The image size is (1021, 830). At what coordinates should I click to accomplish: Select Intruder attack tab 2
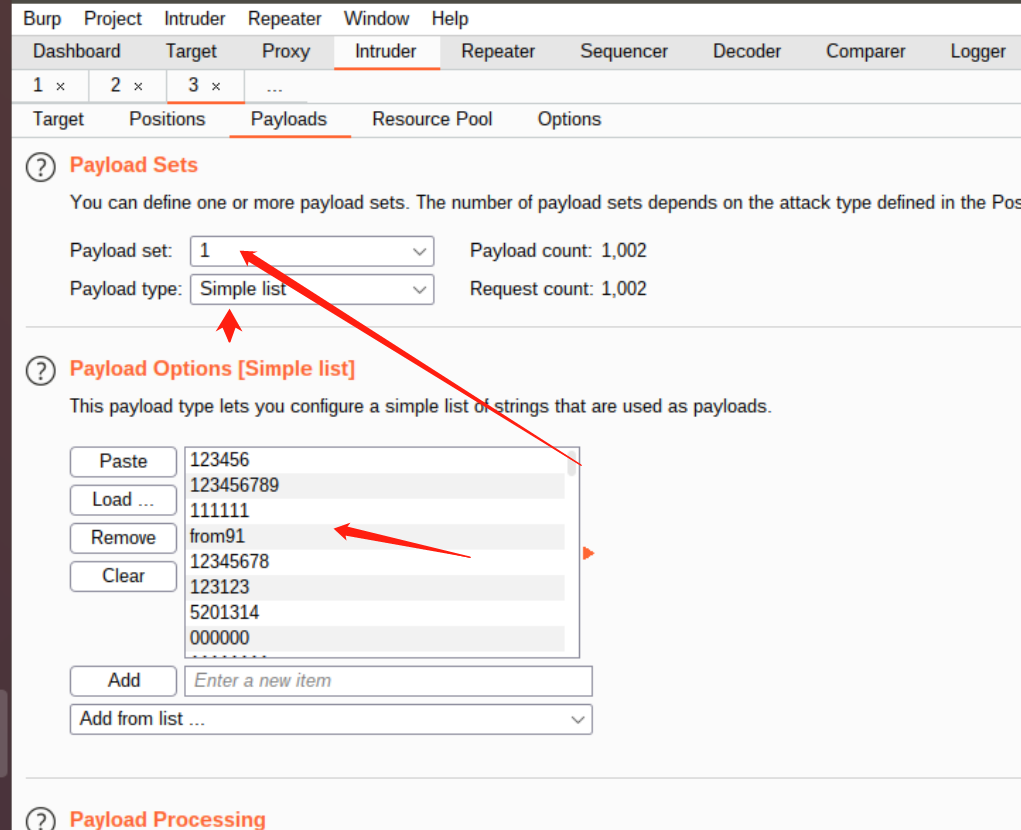coord(115,85)
